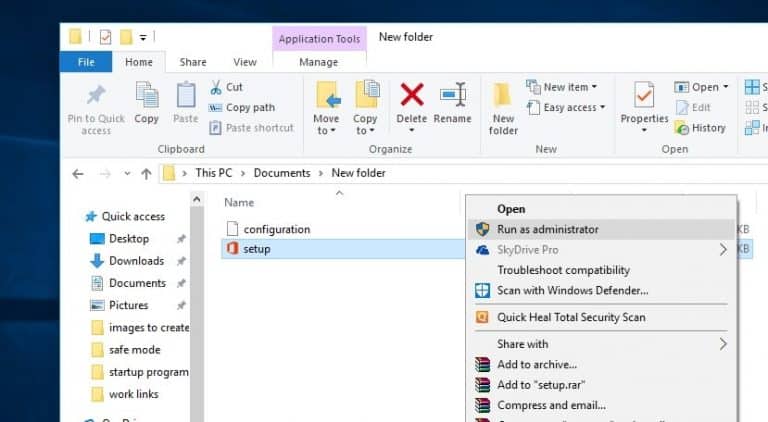Click the Up arrow navigation button
This screenshot has height=422, width=768.
146,173
